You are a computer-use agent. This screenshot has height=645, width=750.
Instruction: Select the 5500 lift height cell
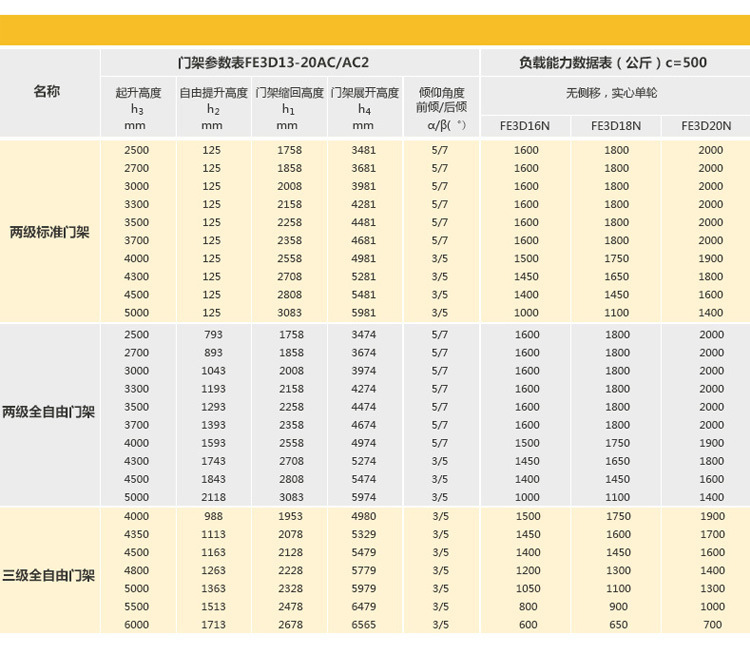tap(136, 607)
